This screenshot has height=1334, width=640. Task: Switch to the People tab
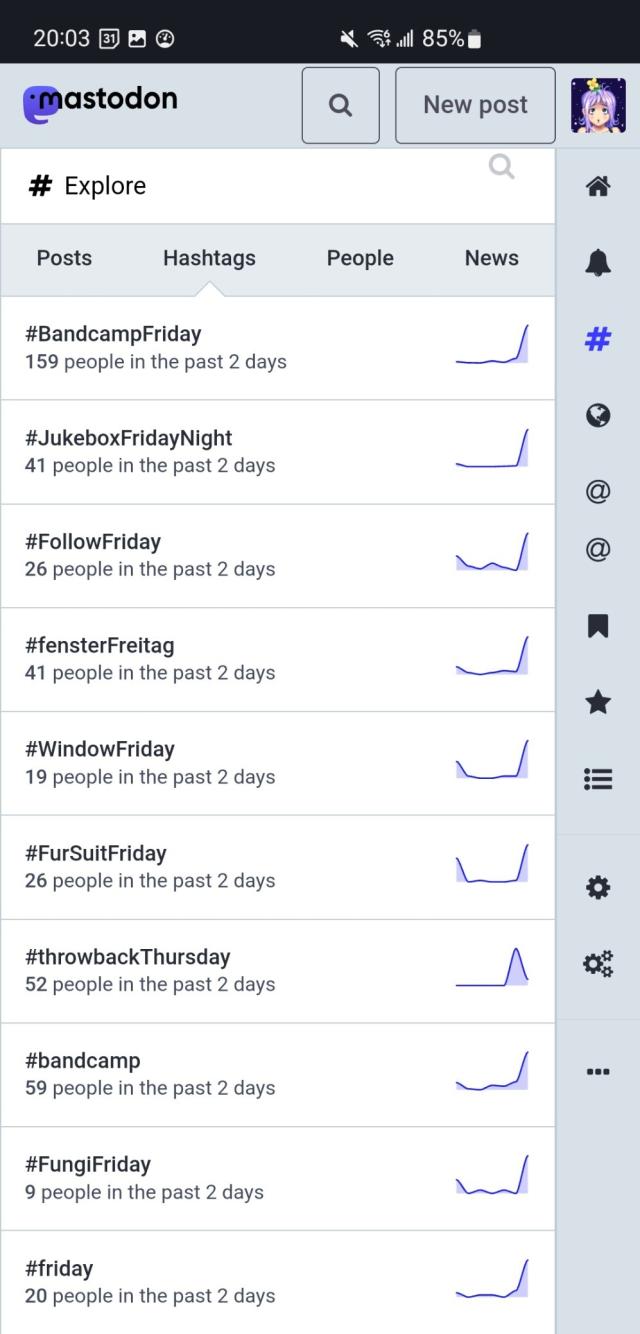[359, 258]
